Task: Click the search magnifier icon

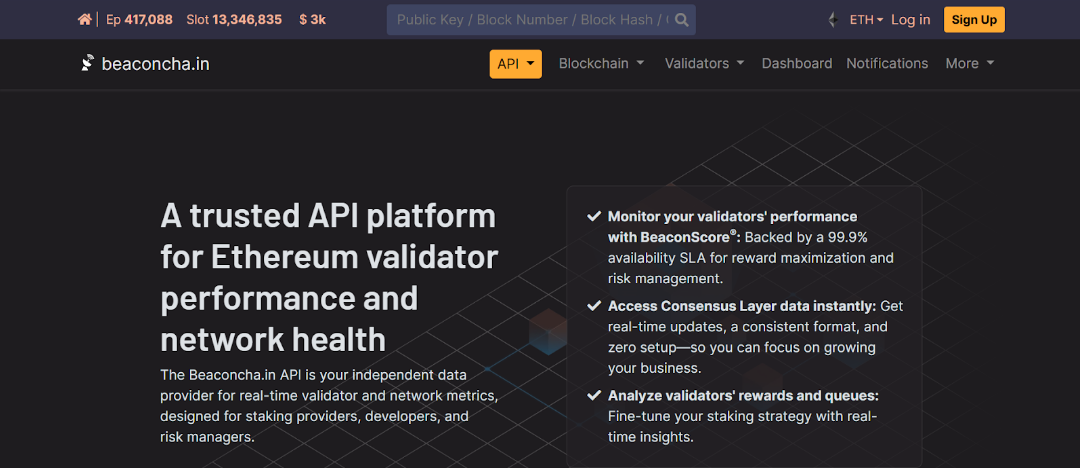Action: click(x=682, y=20)
